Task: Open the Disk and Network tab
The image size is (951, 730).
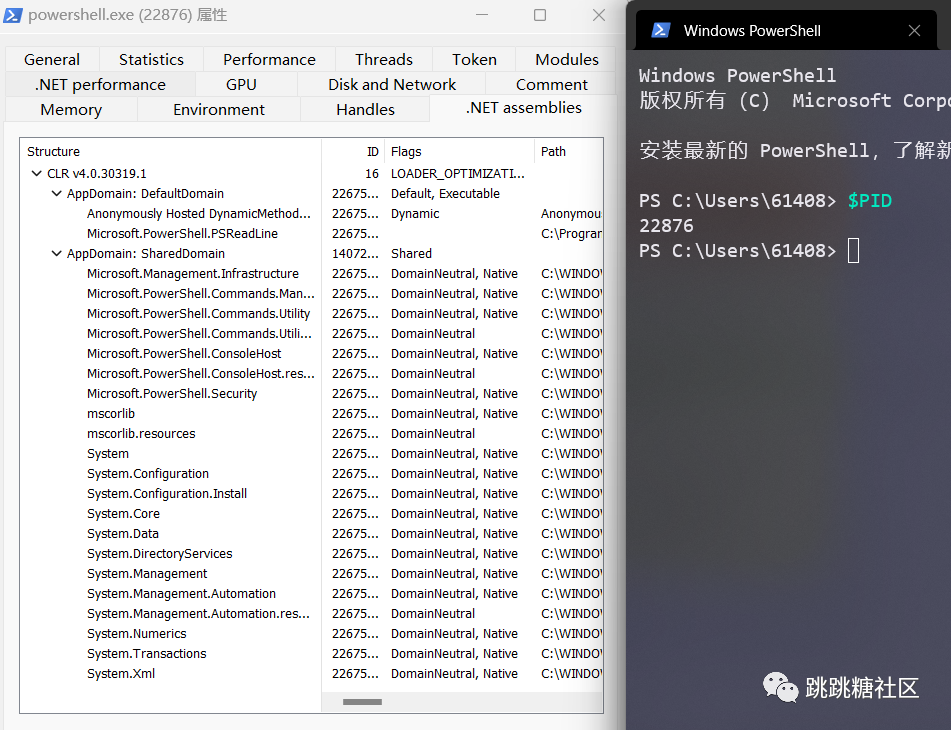Action: pyautogui.click(x=392, y=84)
